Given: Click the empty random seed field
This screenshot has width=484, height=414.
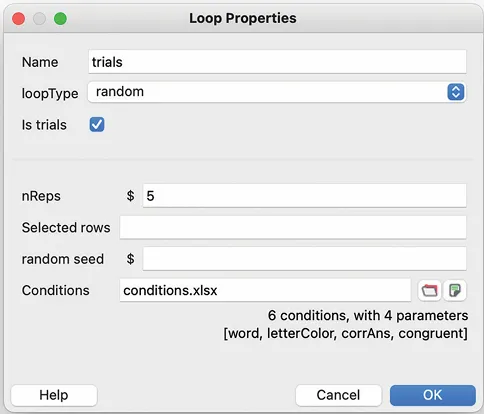Looking at the screenshot, I should tap(304, 259).
